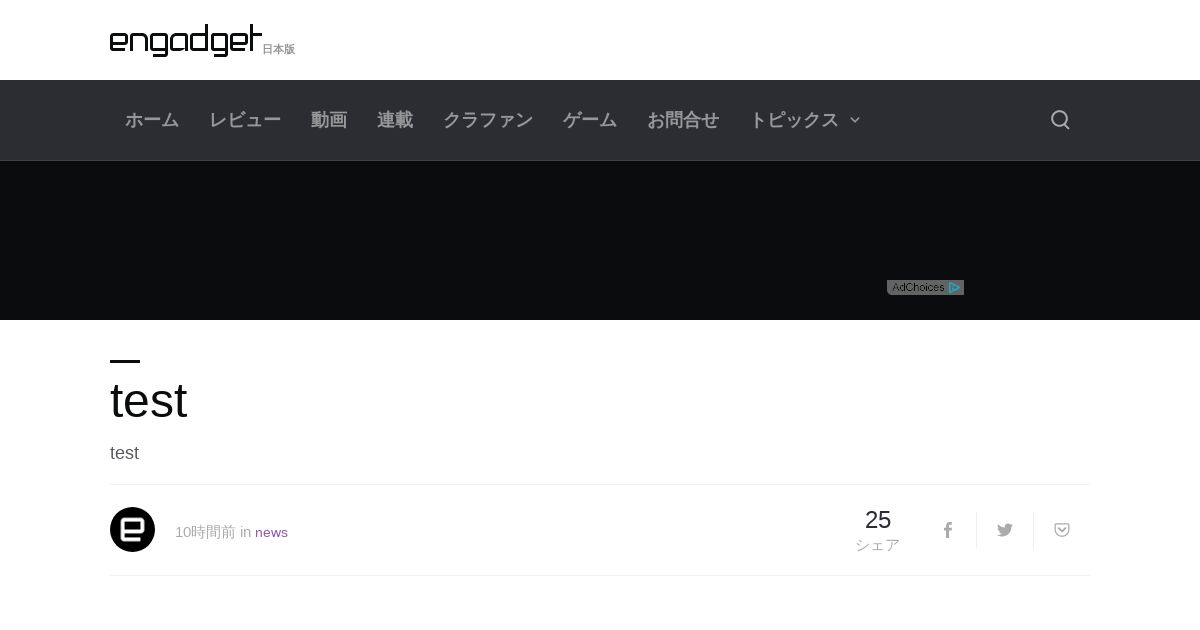Click the test article headline
1200x630 pixels.
point(148,401)
